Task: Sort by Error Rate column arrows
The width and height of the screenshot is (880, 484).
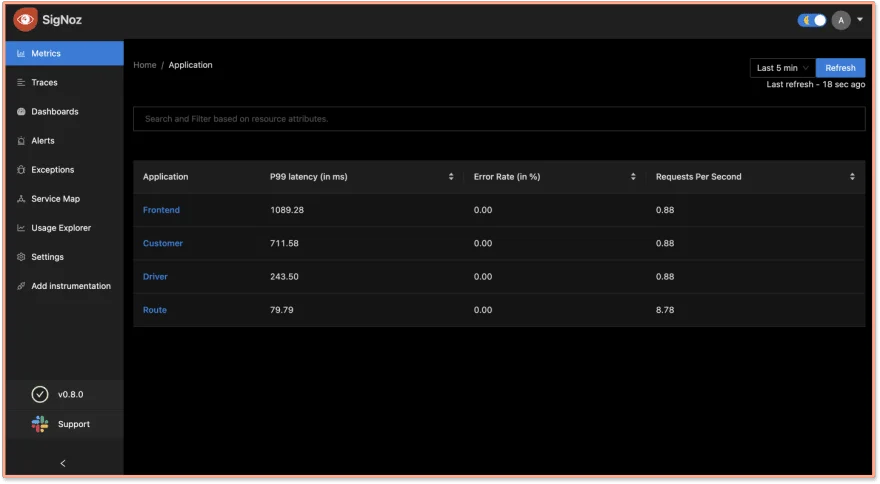Action: [x=633, y=177]
